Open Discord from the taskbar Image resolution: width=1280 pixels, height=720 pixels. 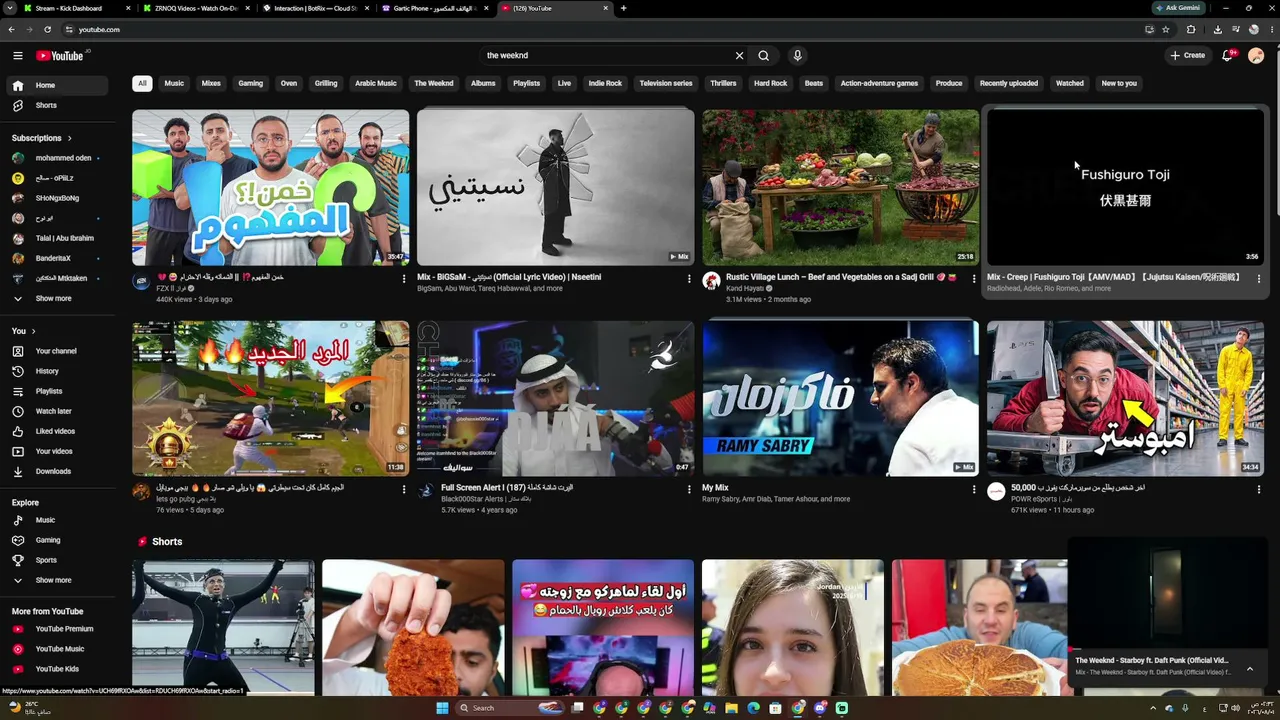click(820, 708)
